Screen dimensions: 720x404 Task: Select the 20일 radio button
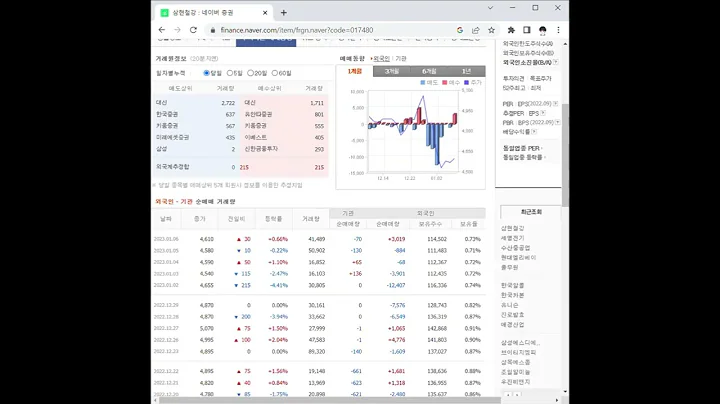250,73
